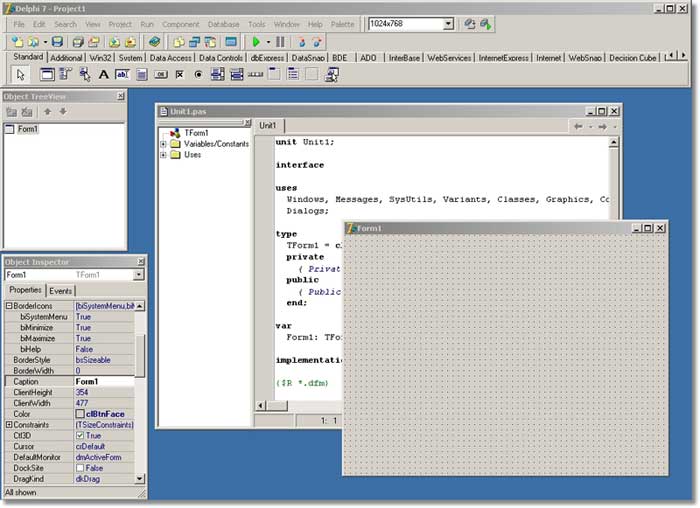
Task: Click the View Unit toolbar icon
Action: pos(179,42)
